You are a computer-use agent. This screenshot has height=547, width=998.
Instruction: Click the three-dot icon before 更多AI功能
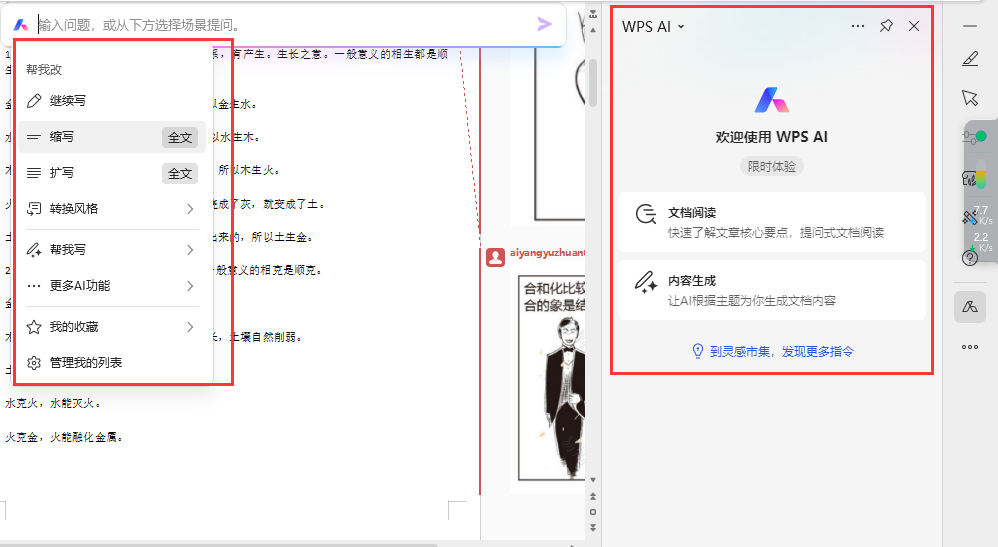point(34,286)
